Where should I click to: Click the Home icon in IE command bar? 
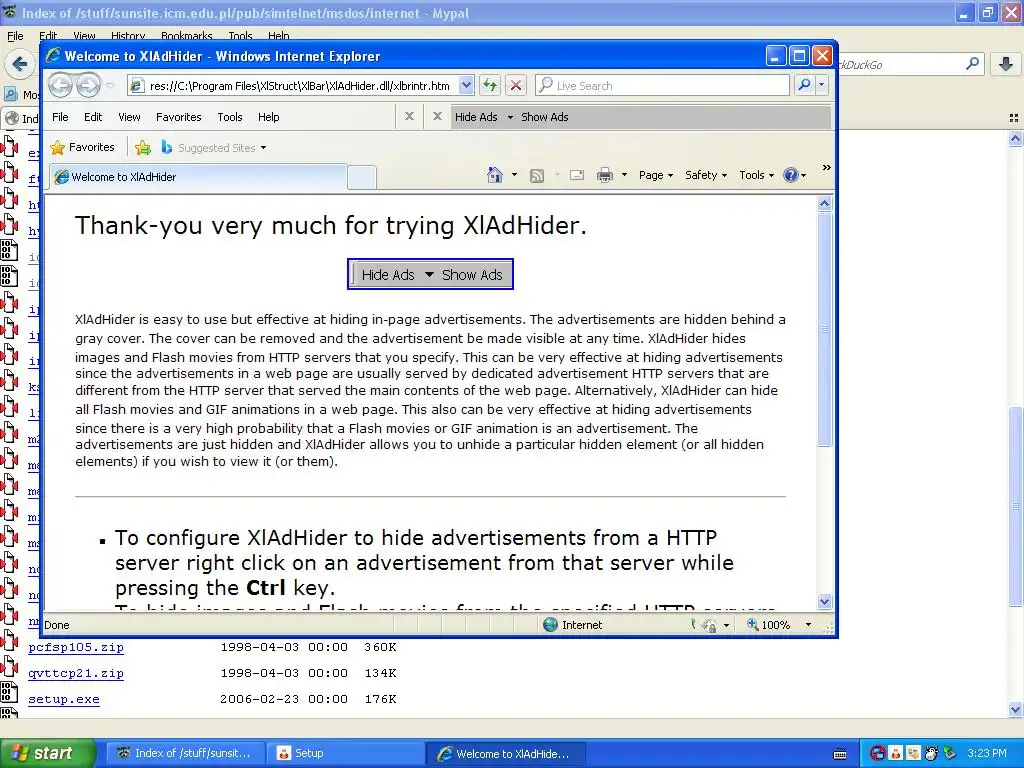pos(495,175)
